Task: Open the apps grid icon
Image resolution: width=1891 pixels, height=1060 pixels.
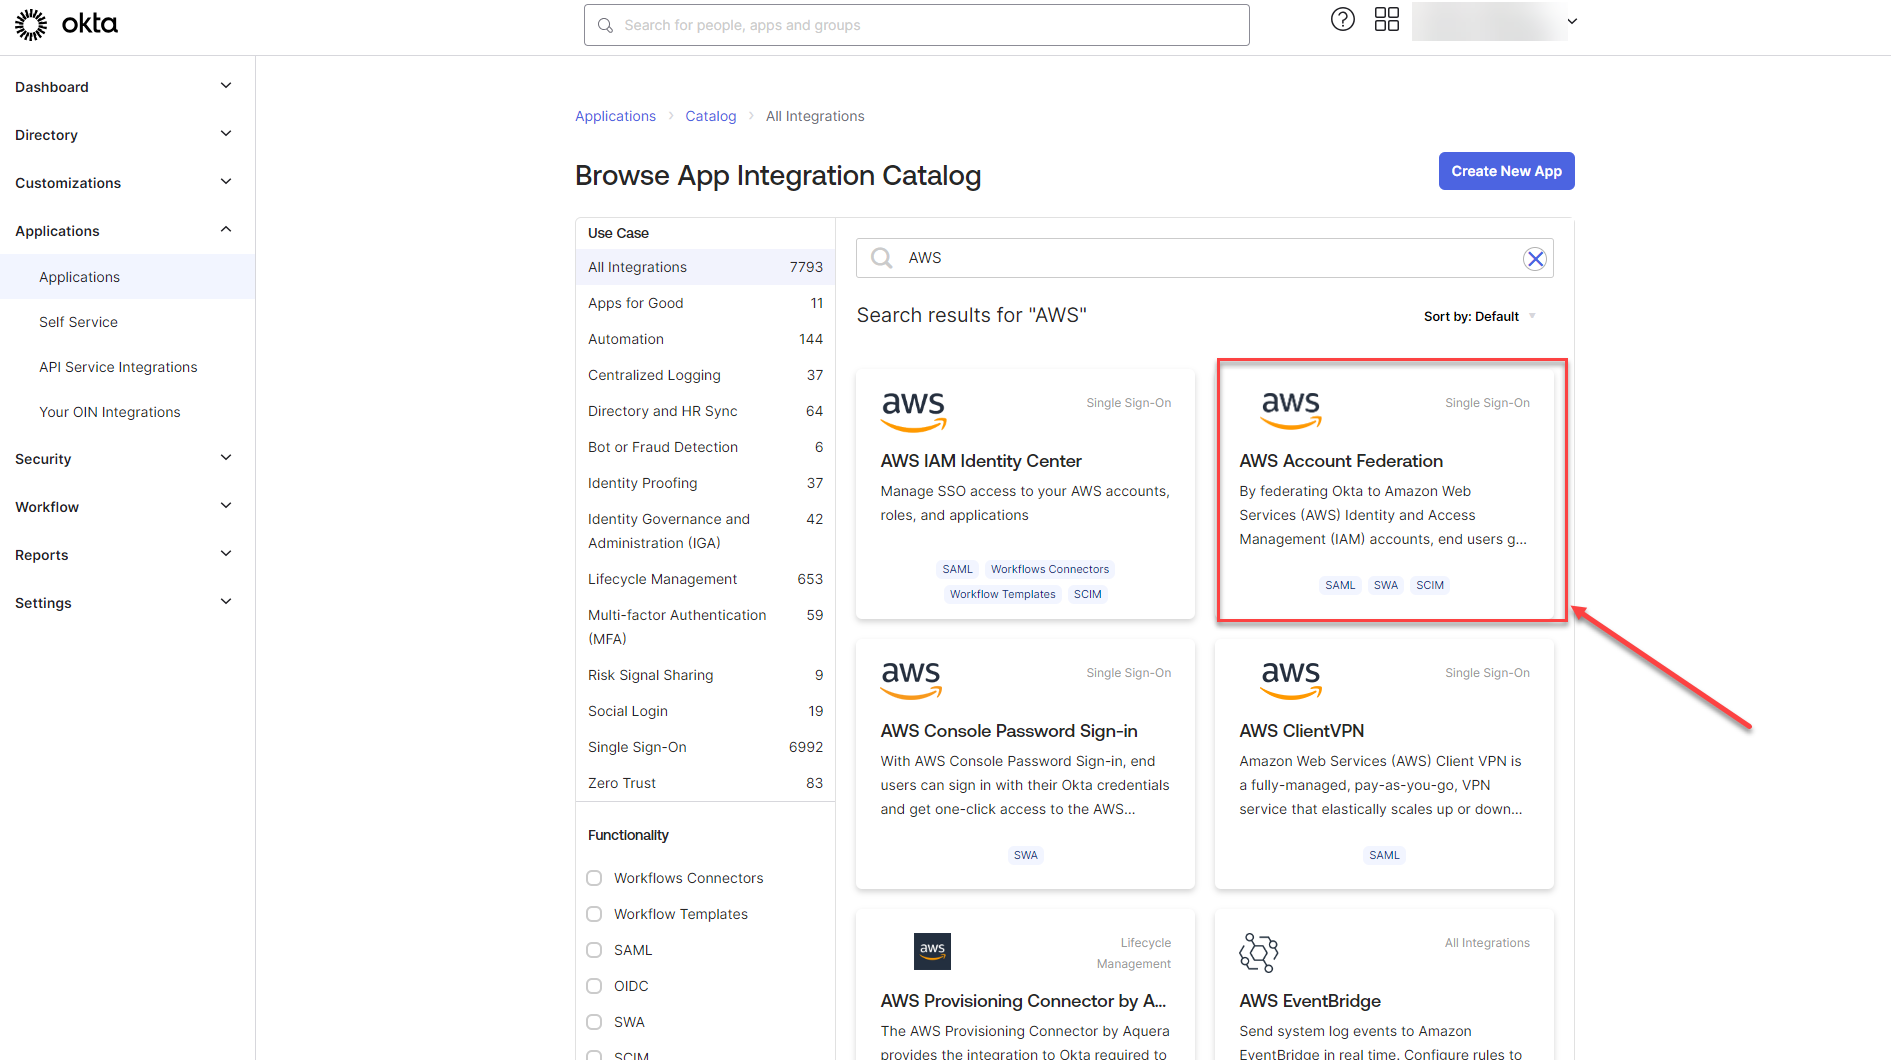Action: [1386, 20]
